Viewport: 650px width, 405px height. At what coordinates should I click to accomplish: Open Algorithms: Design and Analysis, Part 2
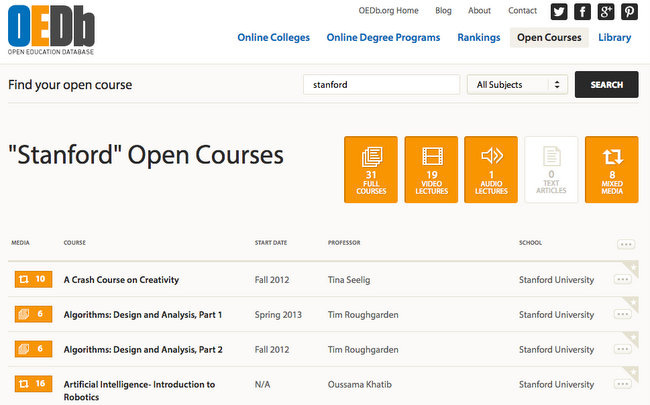coord(143,349)
